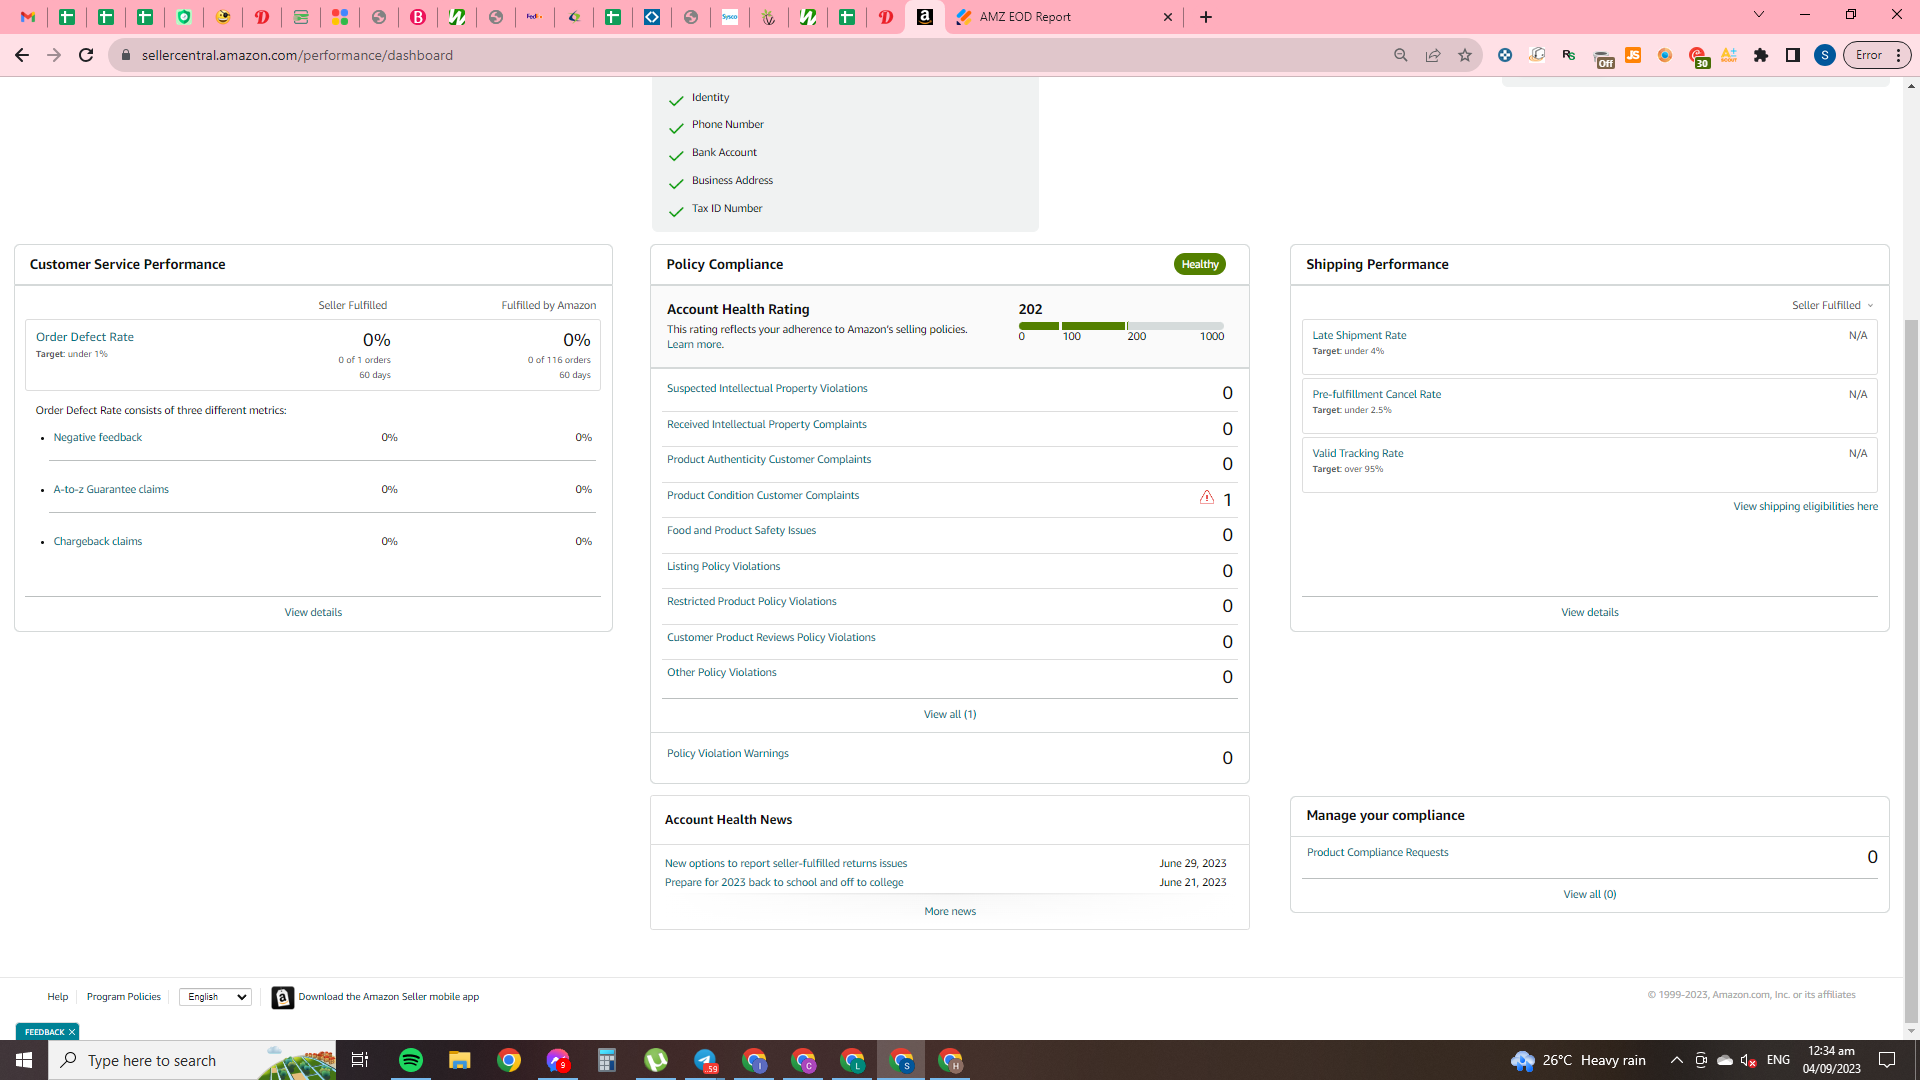Open the English language selector
This screenshot has width=1920, height=1080.
215,997
